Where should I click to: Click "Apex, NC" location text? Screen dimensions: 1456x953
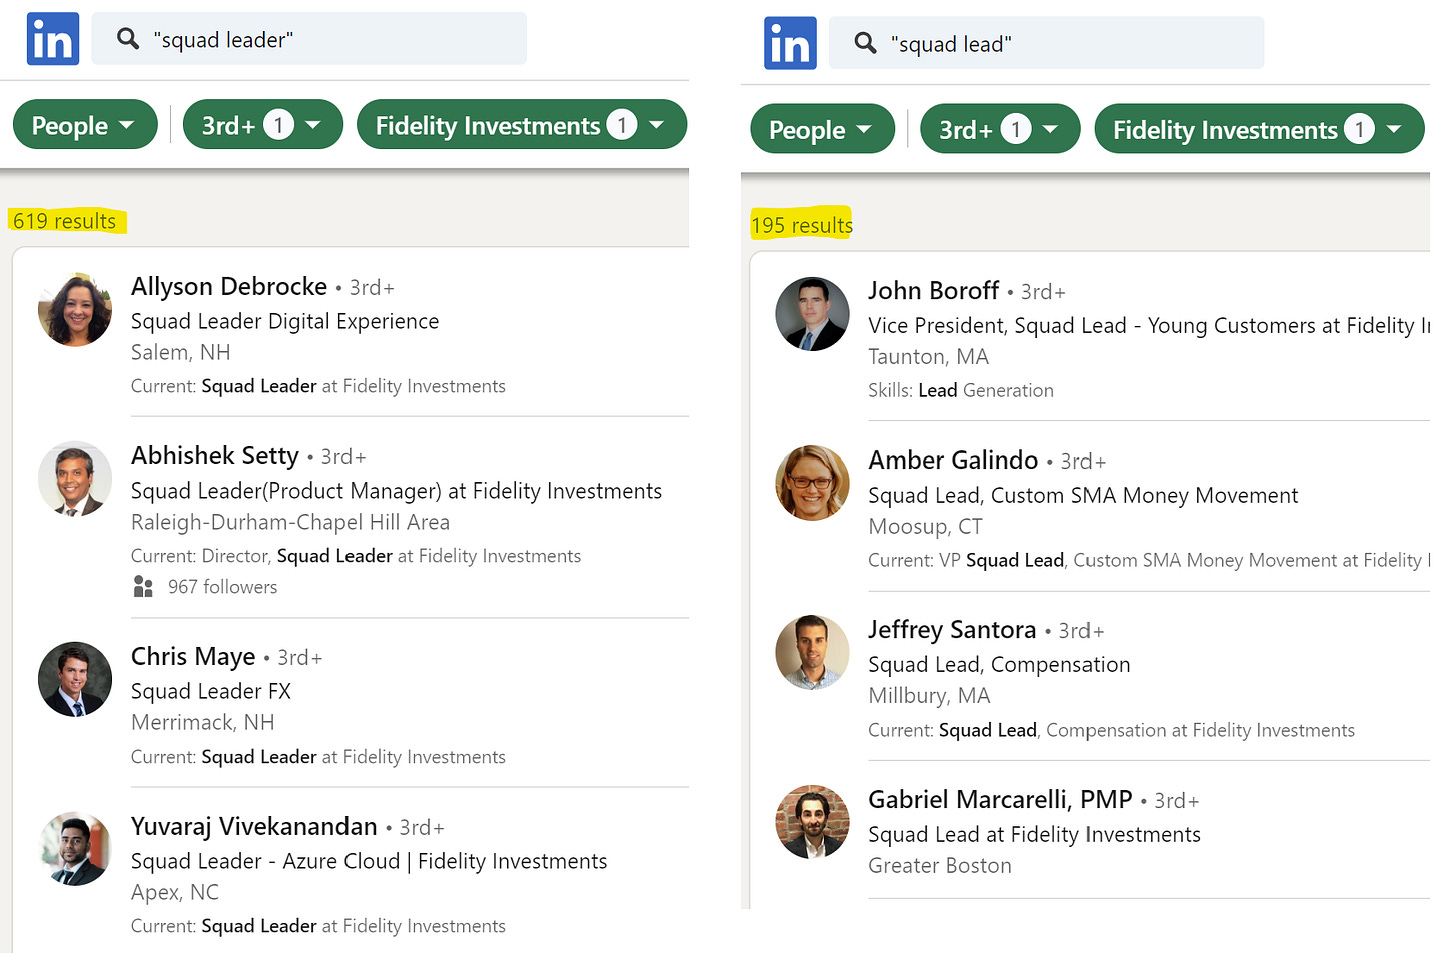click(175, 892)
